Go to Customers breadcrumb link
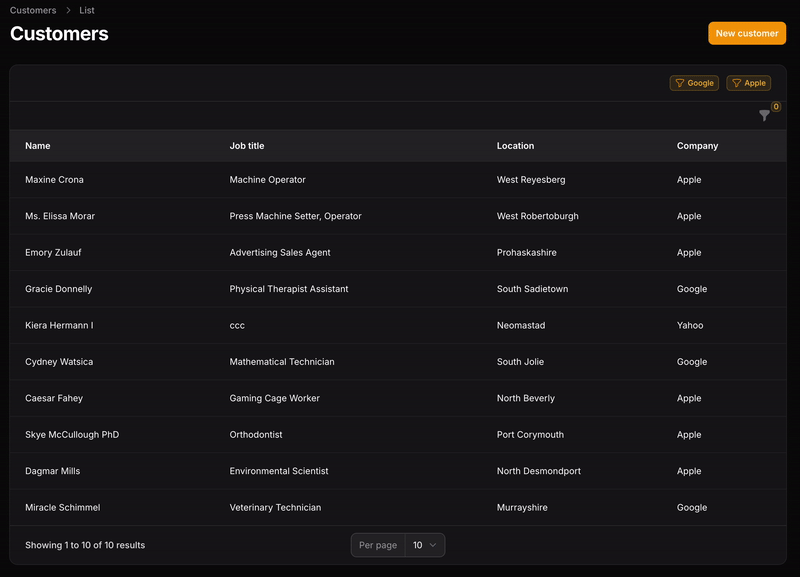Image resolution: width=800 pixels, height=577 pixels. click(33, 11)
